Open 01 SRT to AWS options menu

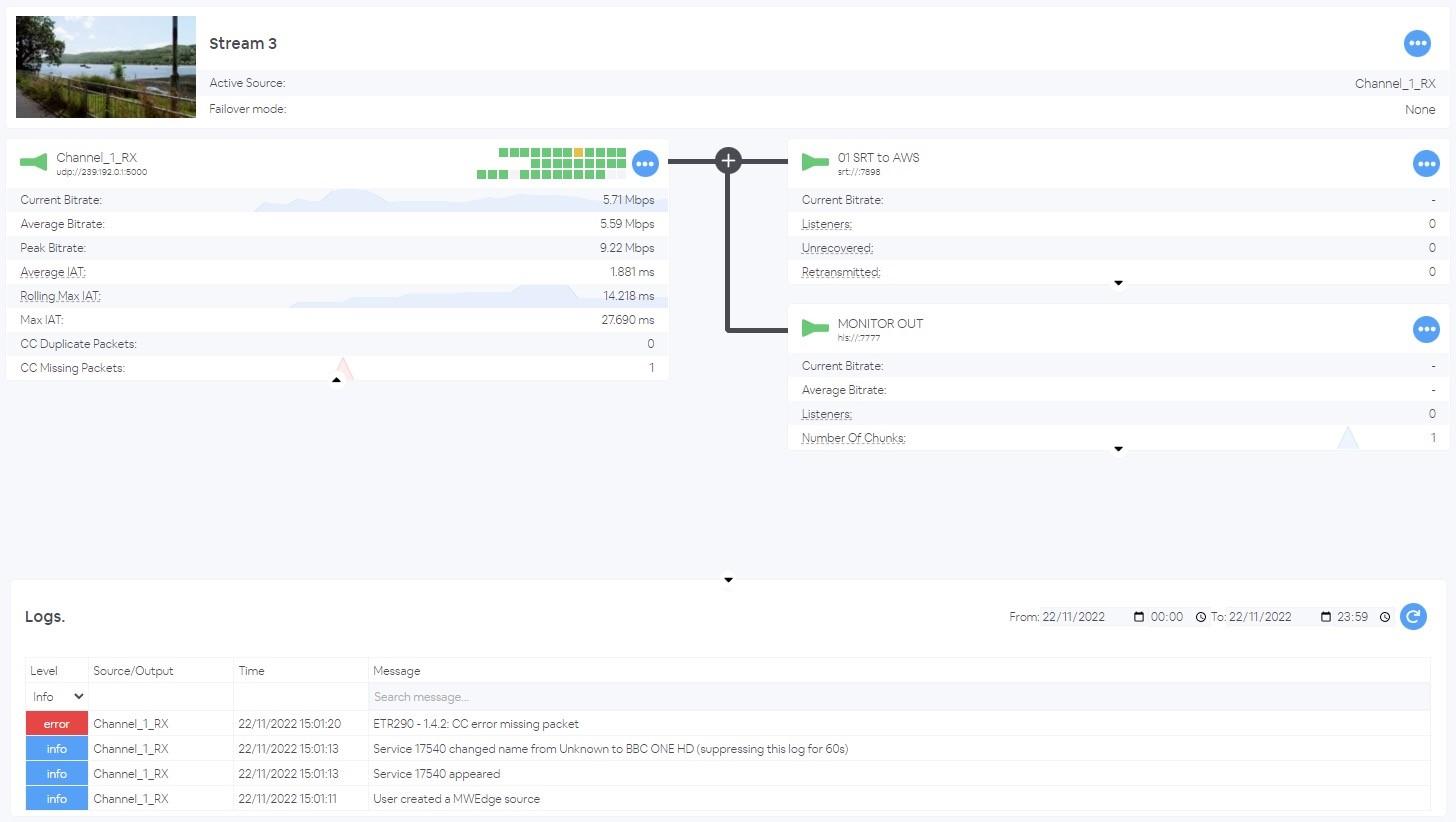1426,163
